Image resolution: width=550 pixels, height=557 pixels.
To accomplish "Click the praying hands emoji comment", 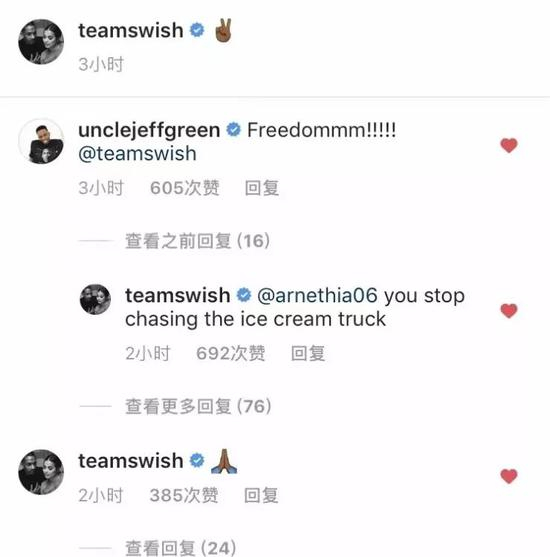I will 224,461.
